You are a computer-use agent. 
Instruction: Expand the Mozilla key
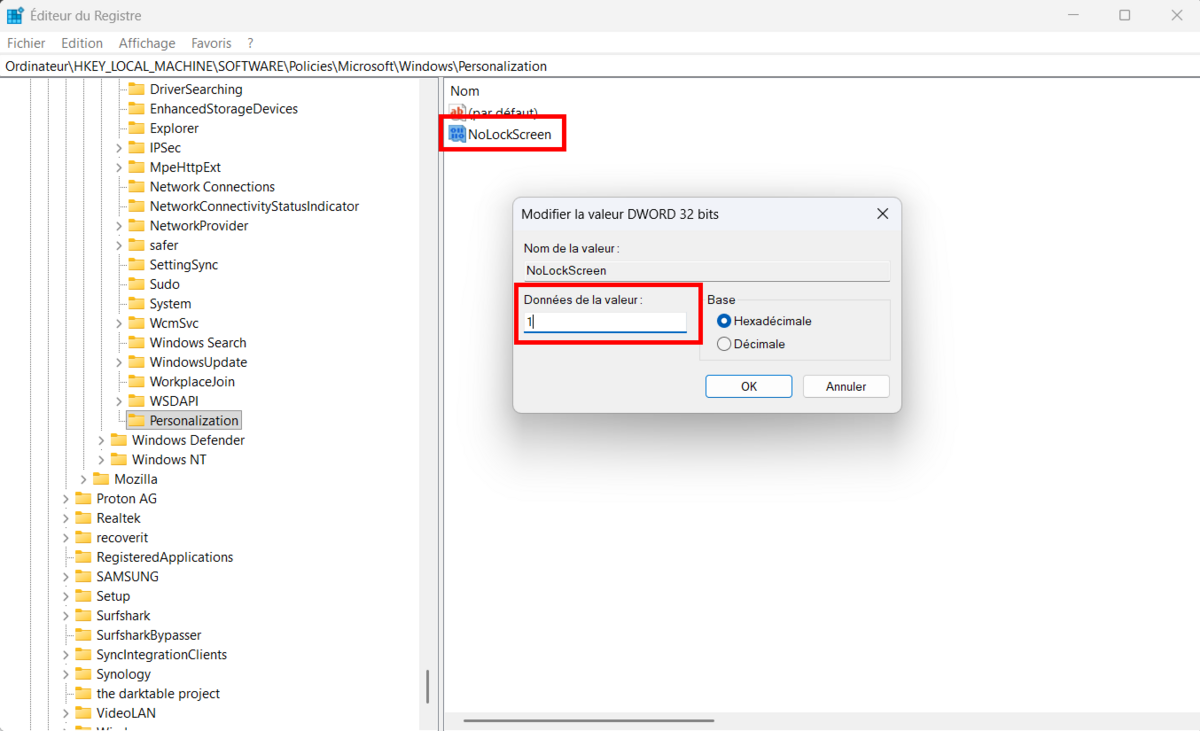(x=84, y=479)
